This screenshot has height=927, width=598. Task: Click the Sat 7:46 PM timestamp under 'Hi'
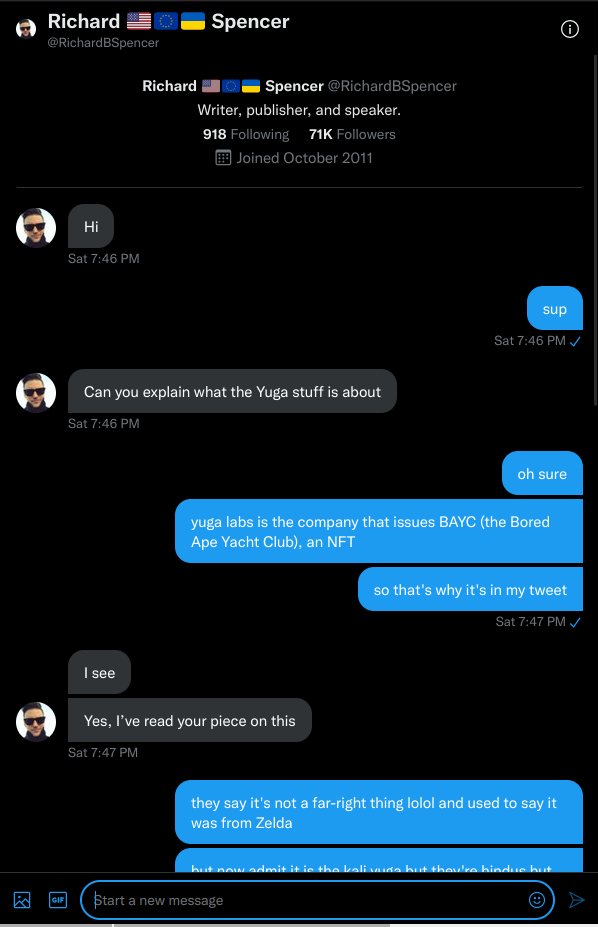click(x=102, y=258)
